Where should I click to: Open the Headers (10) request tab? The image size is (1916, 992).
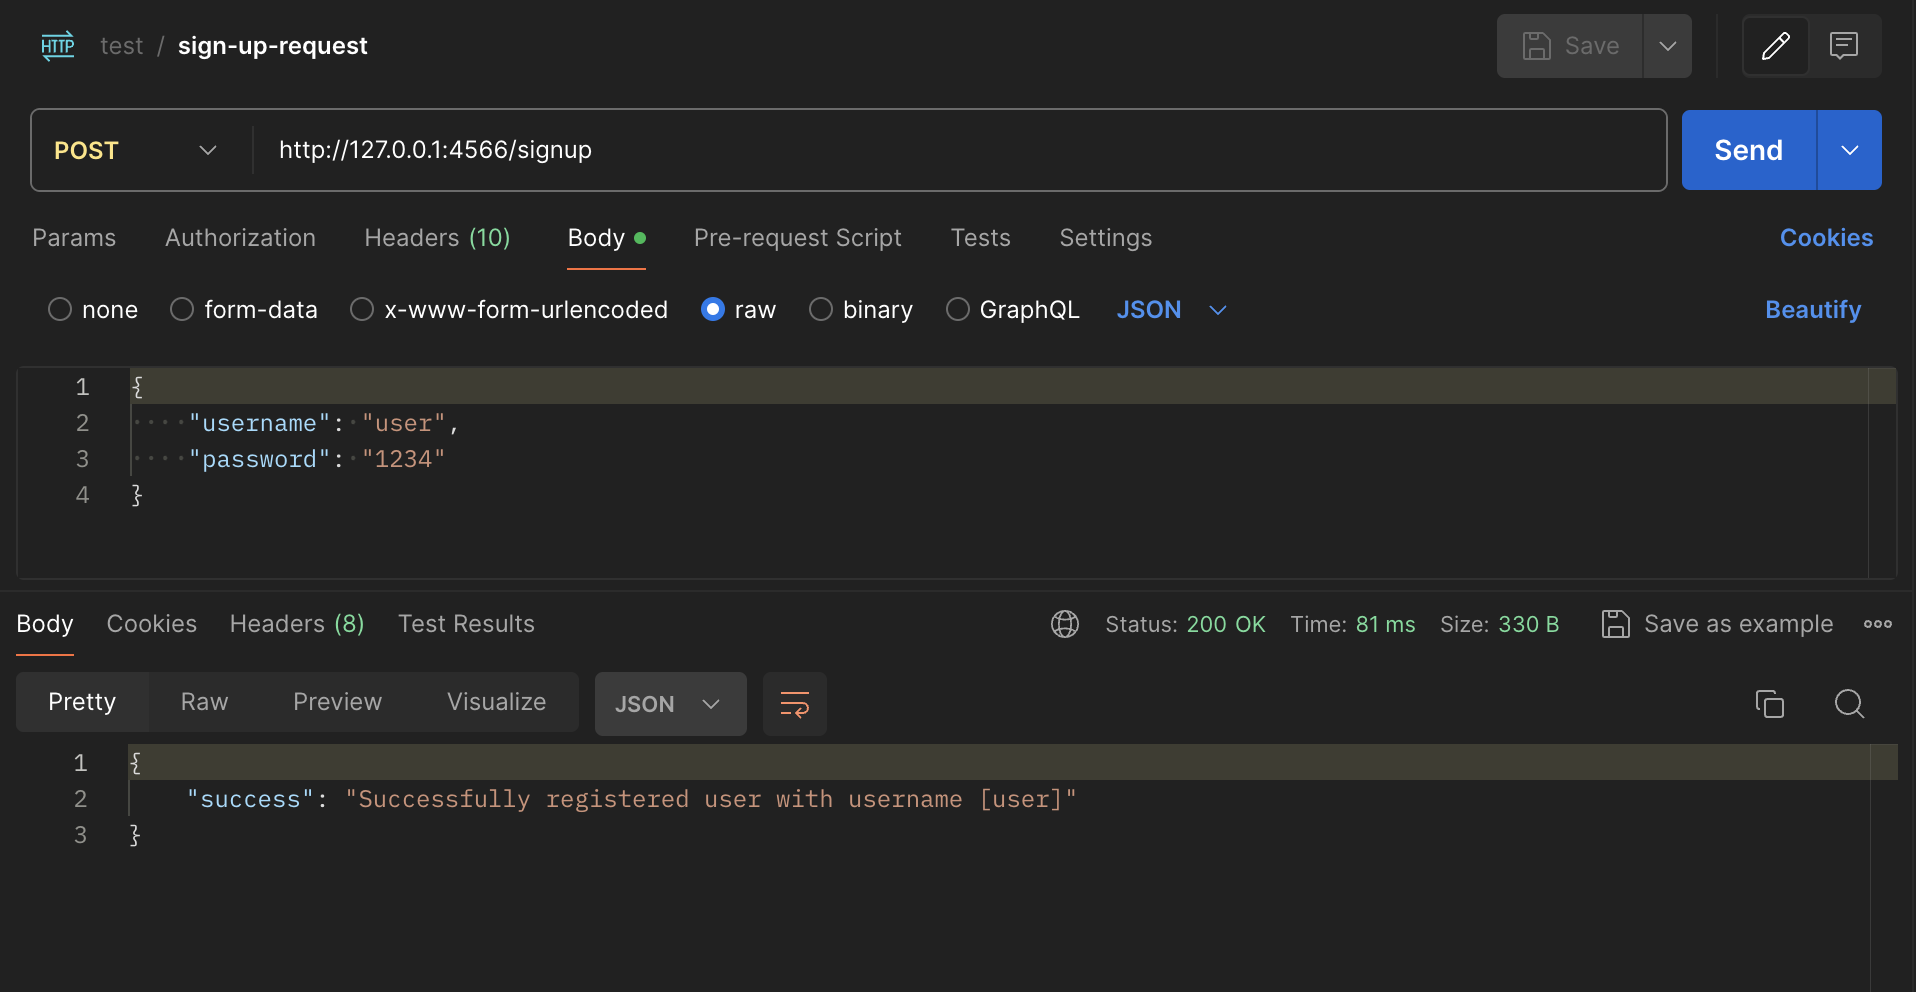coord(437,238)
